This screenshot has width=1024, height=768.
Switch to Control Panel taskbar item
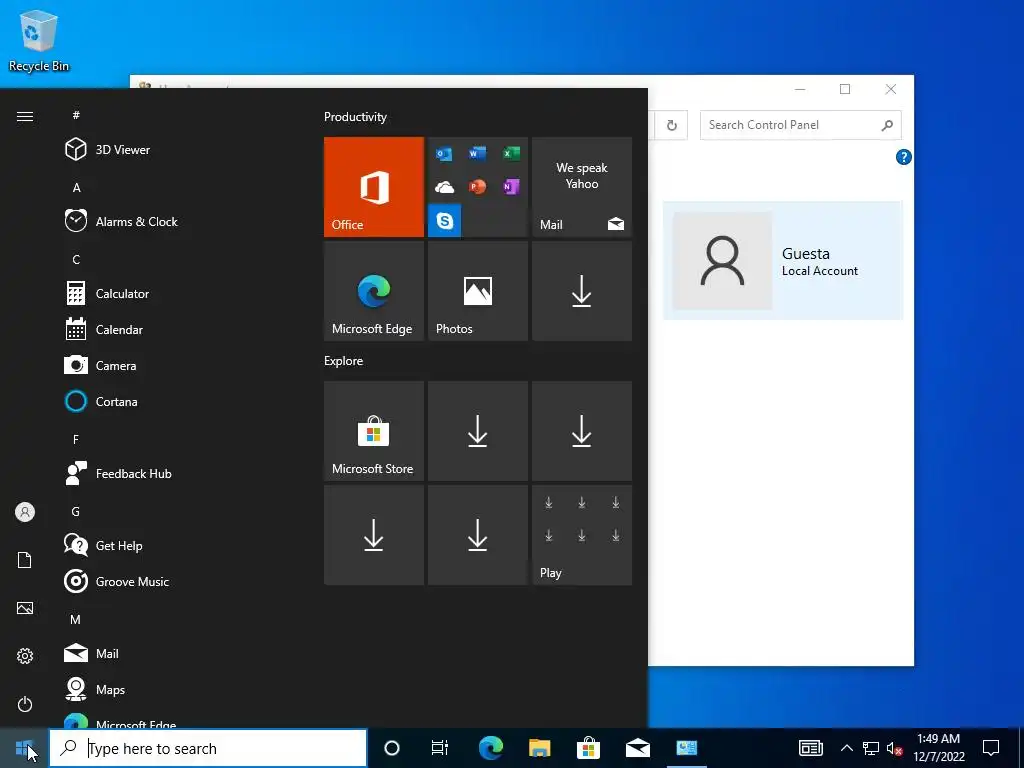pos(686,748)
